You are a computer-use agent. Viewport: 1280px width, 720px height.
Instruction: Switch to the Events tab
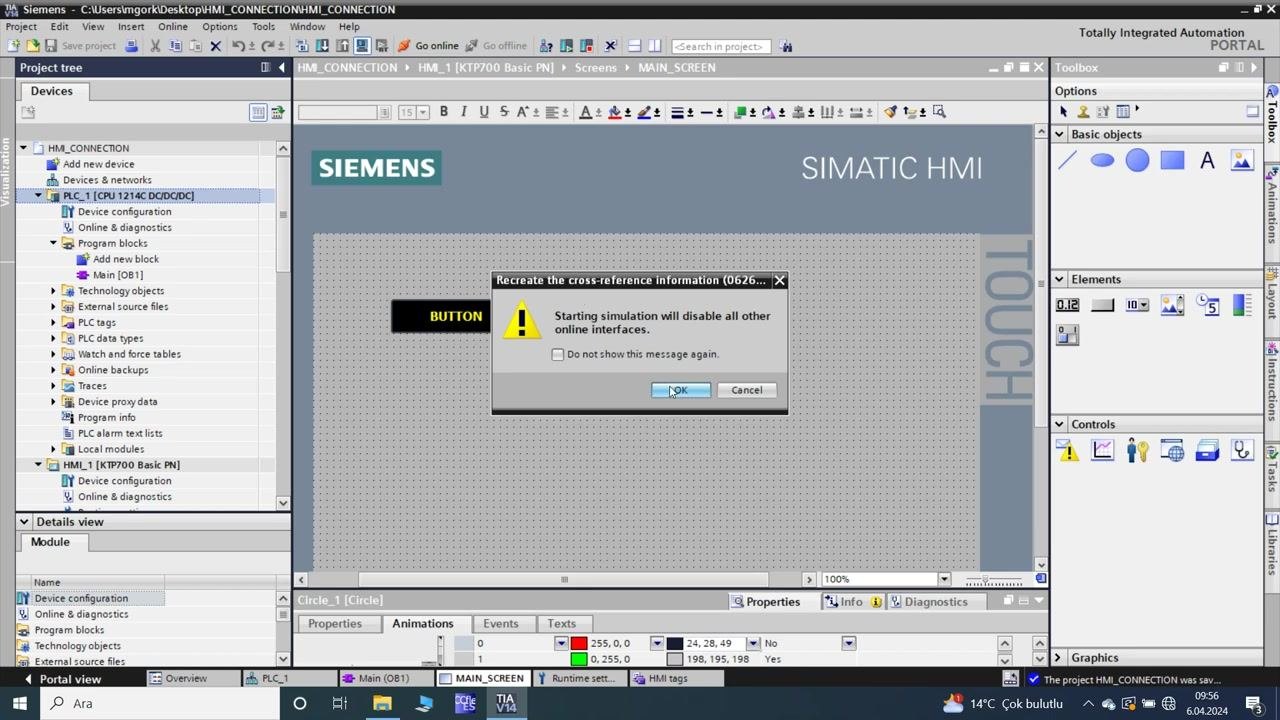(x=500, y=624)
